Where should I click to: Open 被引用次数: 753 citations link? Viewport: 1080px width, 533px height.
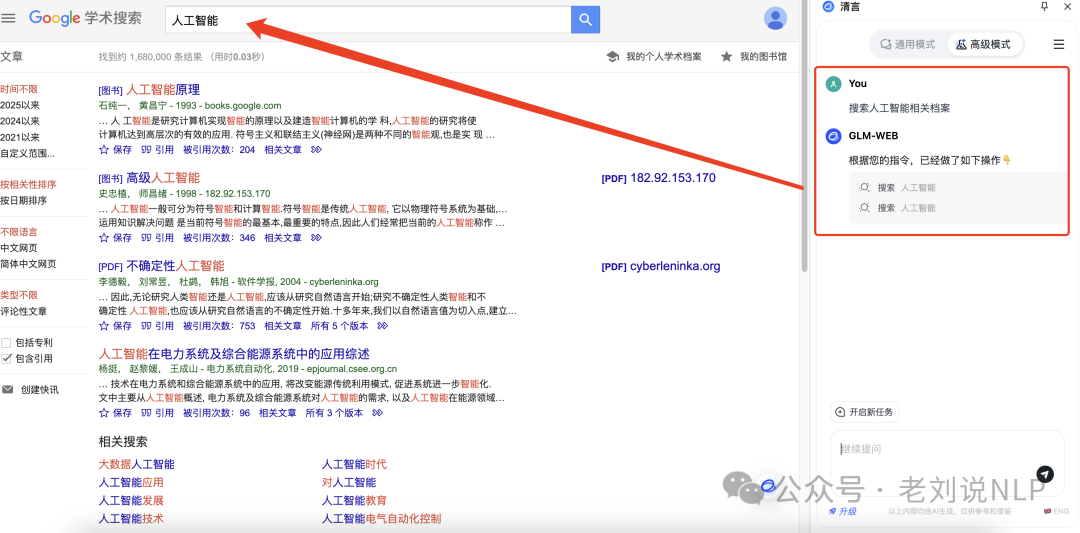pyautogui.click(x=219, y=326)
